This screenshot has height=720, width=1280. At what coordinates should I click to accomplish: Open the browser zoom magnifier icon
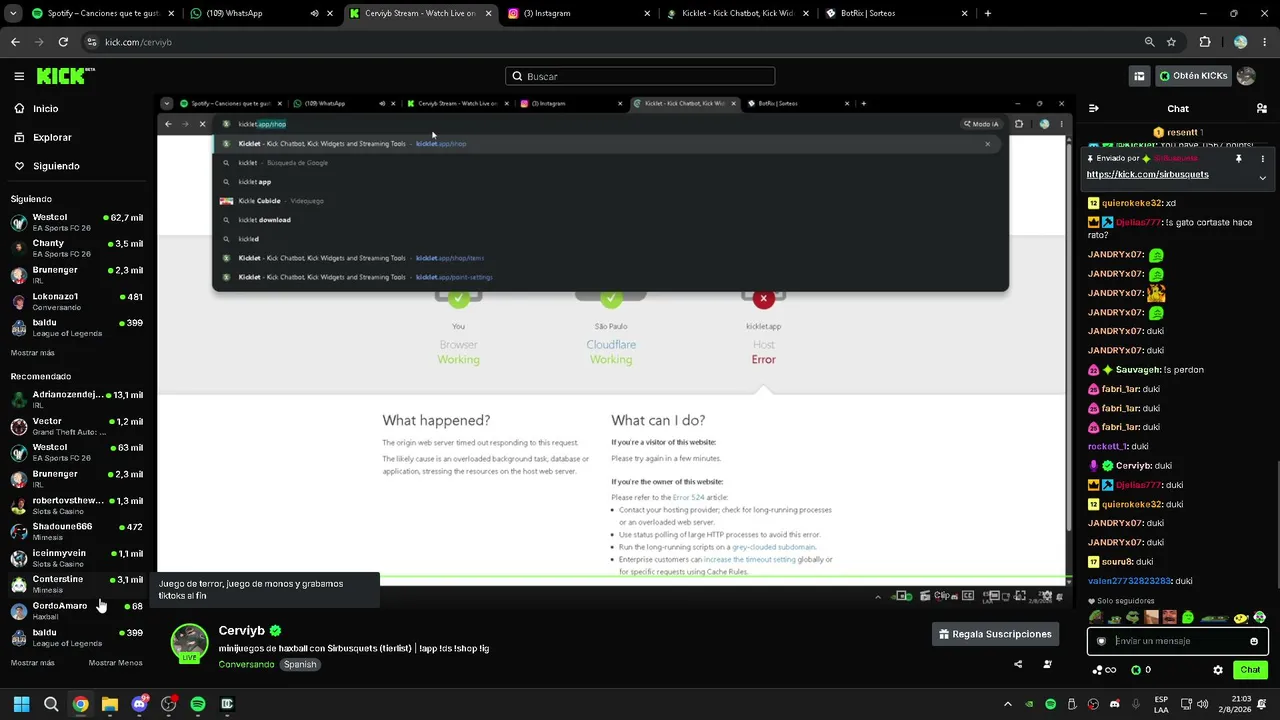coord(1149,42)
